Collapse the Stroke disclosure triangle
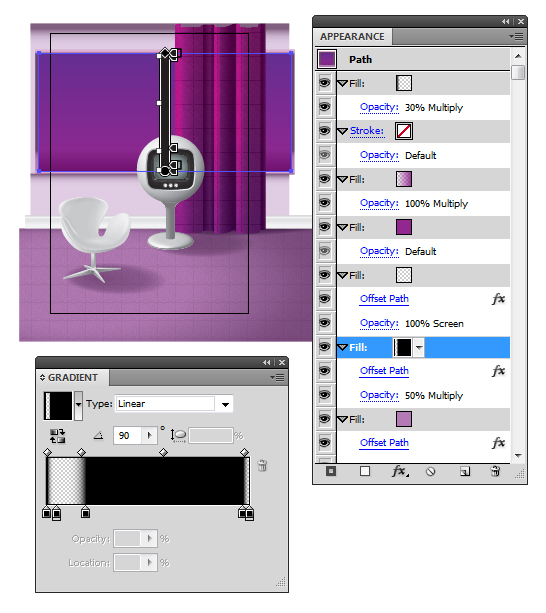 (343, 131)
